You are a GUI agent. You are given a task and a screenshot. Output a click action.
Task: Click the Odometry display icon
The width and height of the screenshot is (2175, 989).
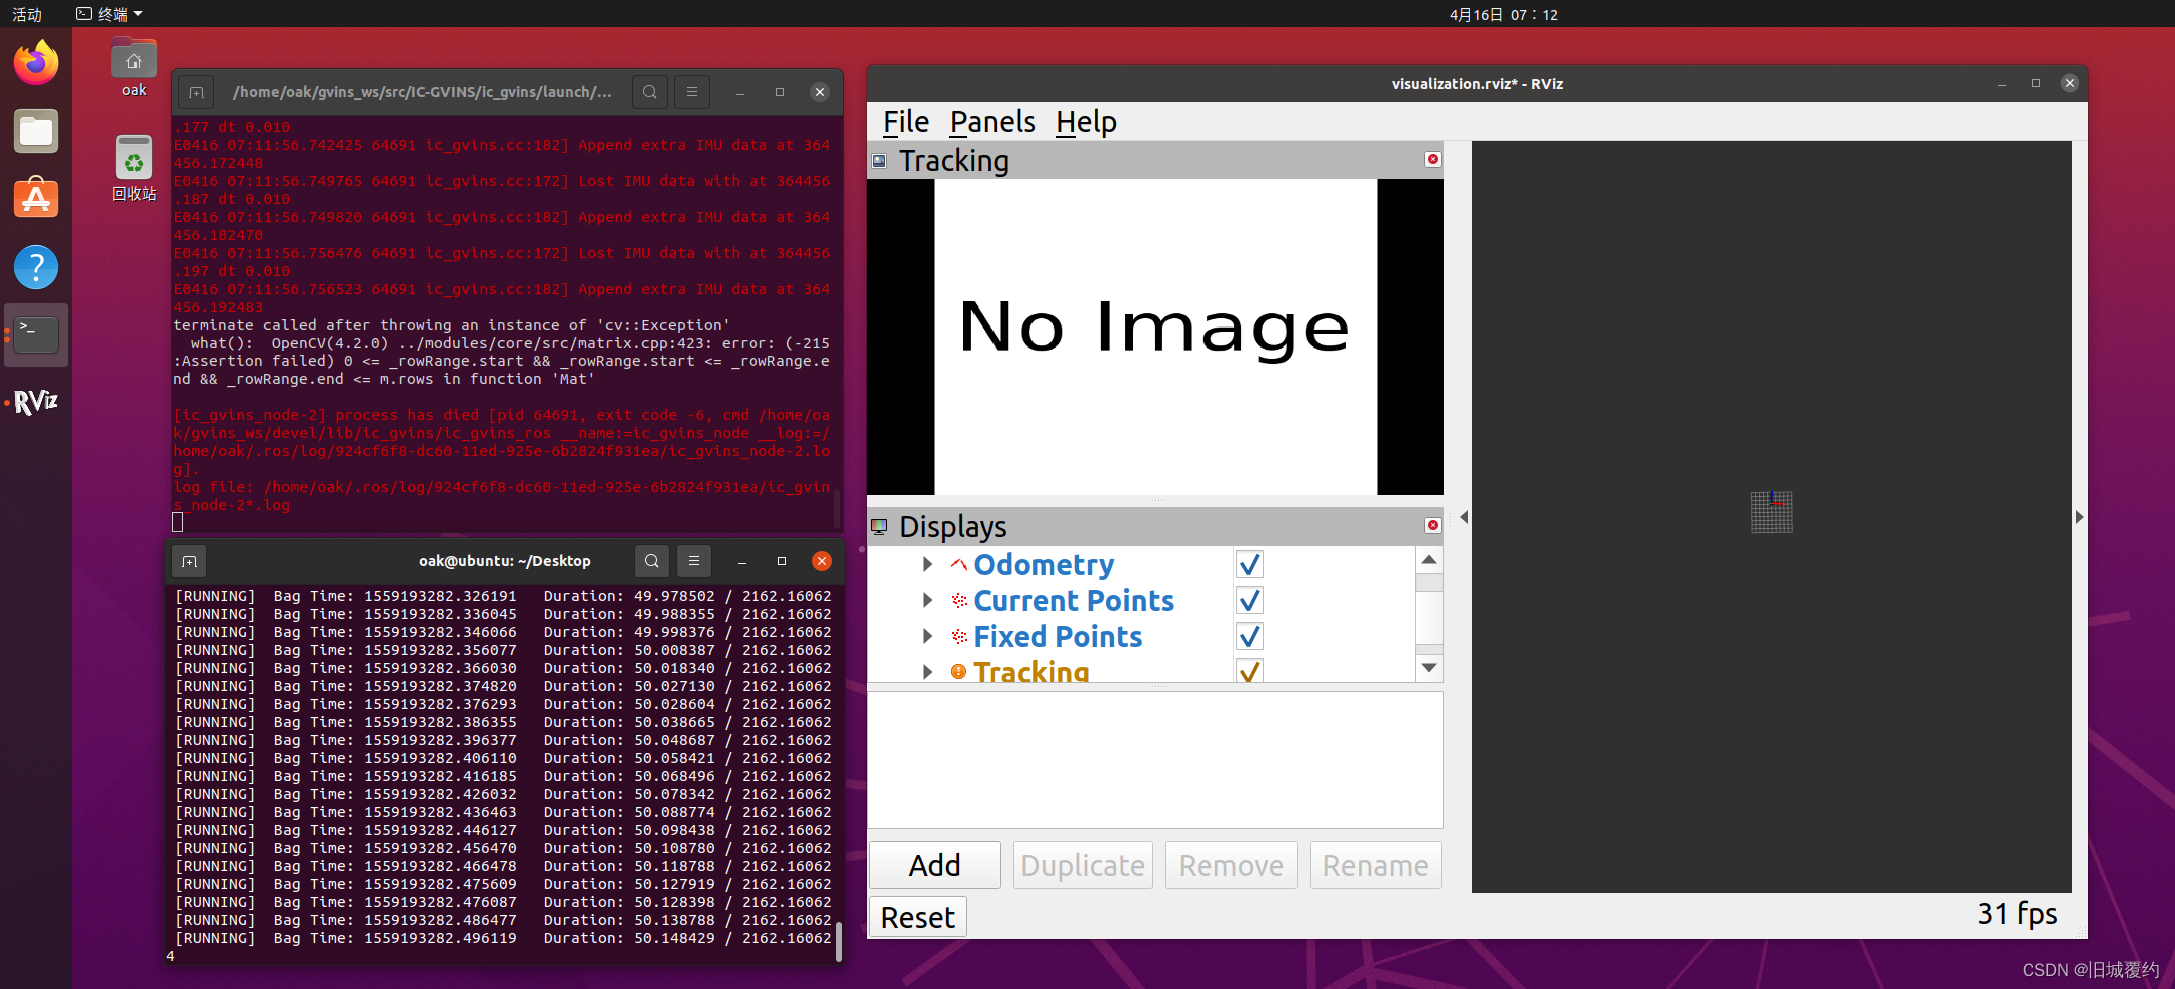pos(958,565)
